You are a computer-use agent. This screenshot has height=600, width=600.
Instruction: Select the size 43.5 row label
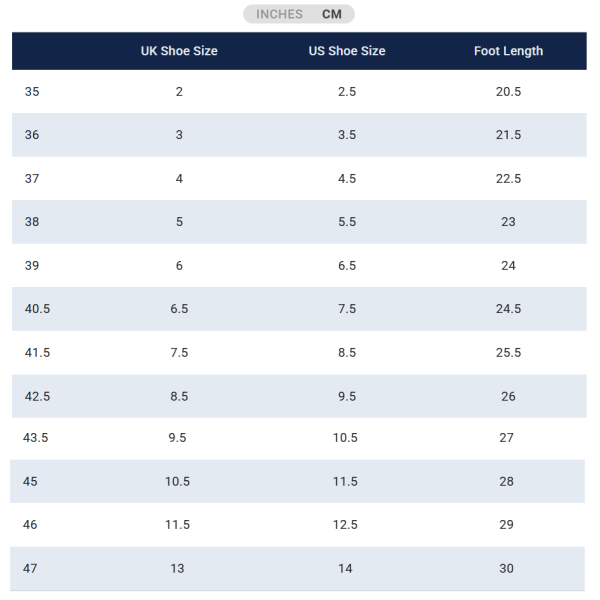pyautogui.click(x=37, y=438)
